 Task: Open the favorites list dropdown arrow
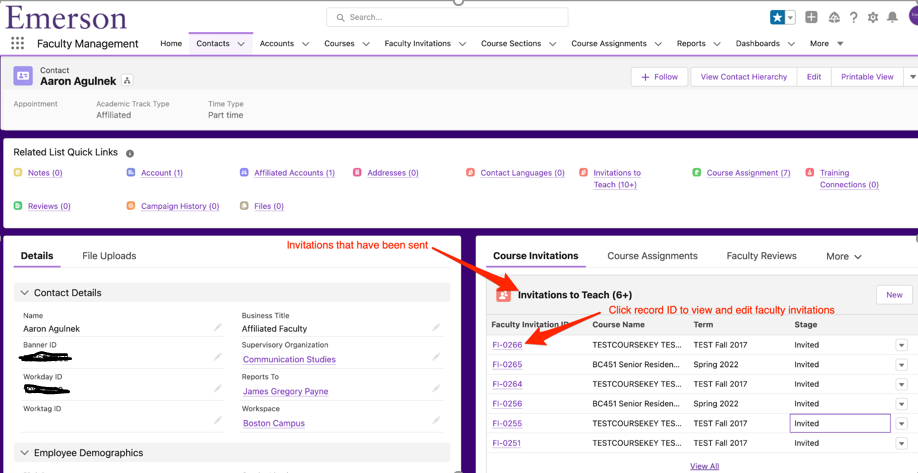click(790, 18)
